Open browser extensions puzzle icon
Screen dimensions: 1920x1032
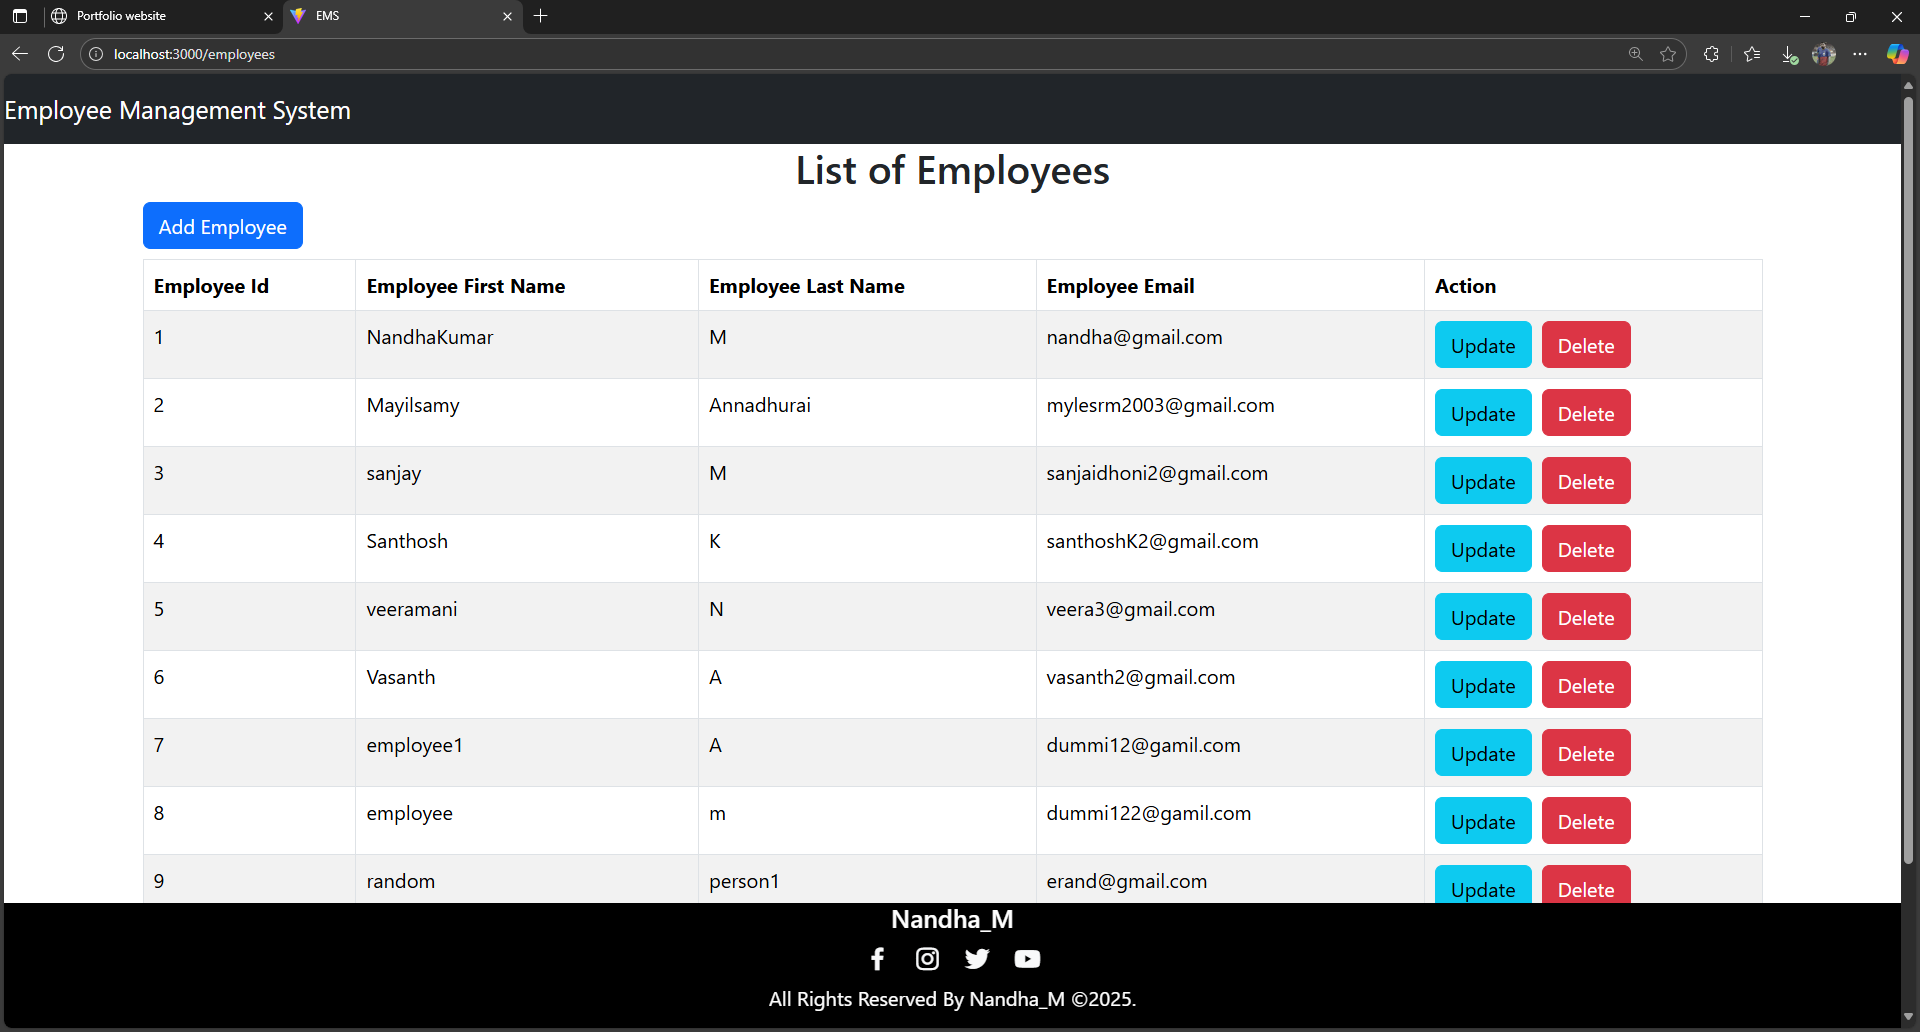tap(1711, 54)
